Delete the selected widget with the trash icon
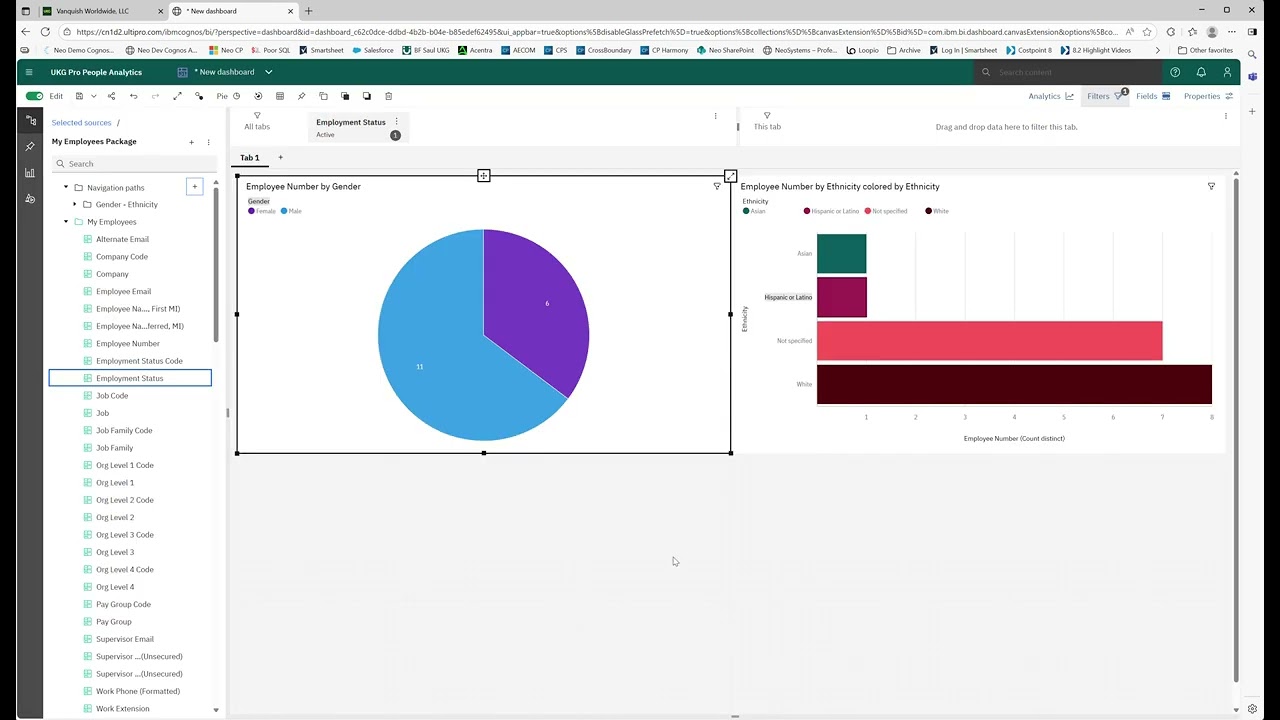 pos(389,96)
